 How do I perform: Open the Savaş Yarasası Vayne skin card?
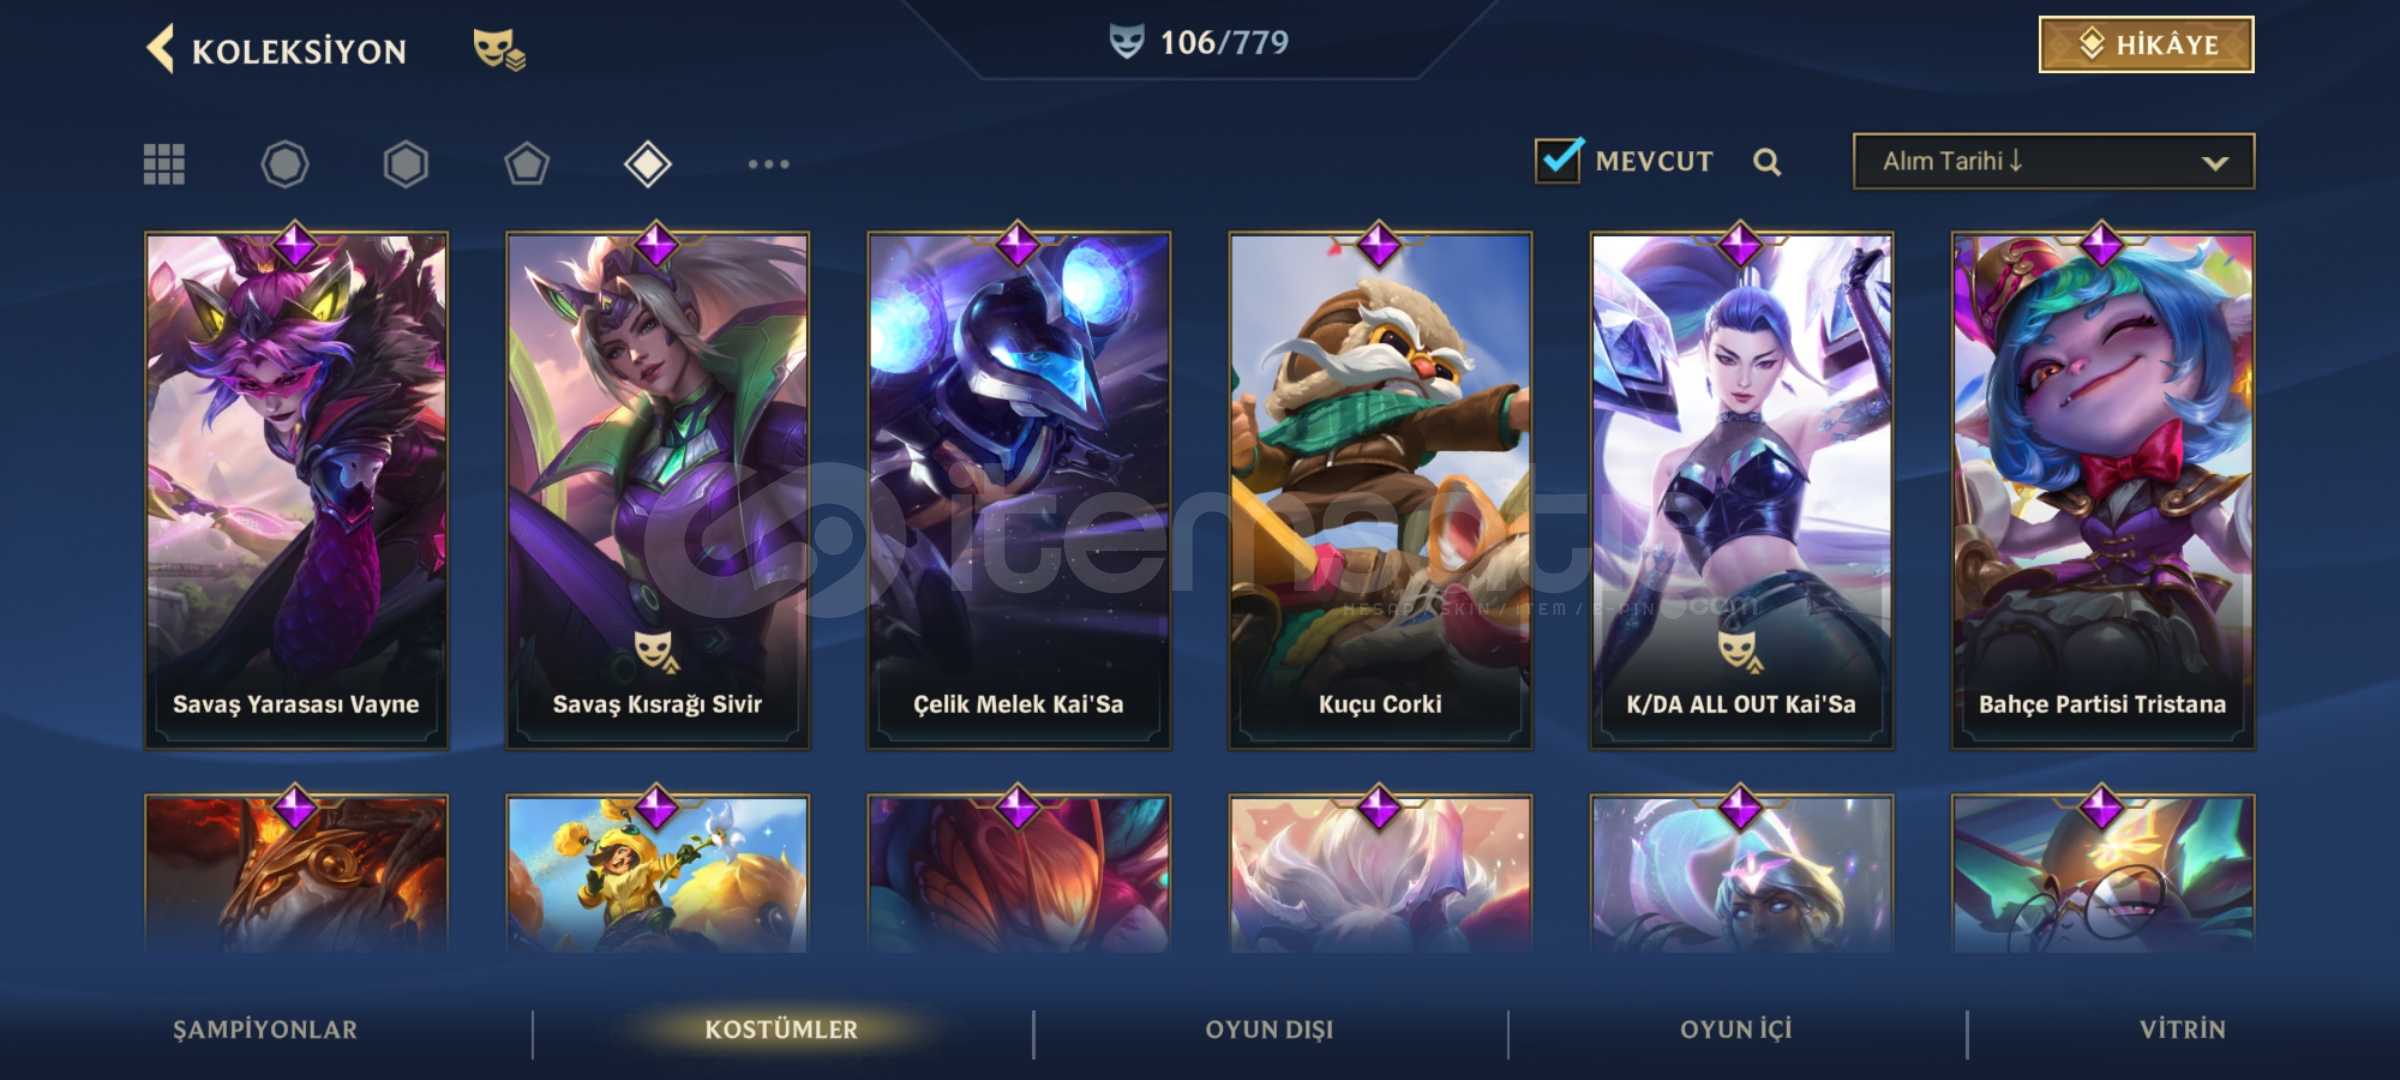pyautogui.click(x=296, y=490)
